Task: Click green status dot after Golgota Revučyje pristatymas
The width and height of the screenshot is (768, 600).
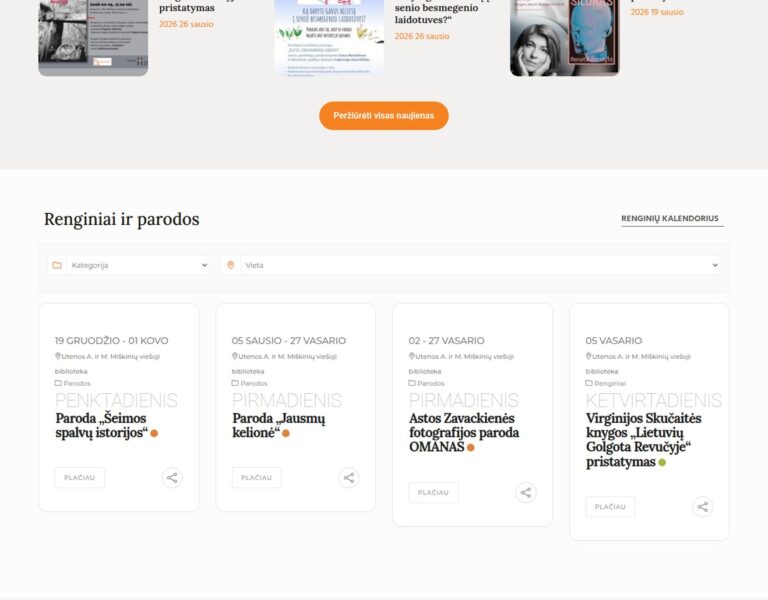Action: click(x=662, y=462)
